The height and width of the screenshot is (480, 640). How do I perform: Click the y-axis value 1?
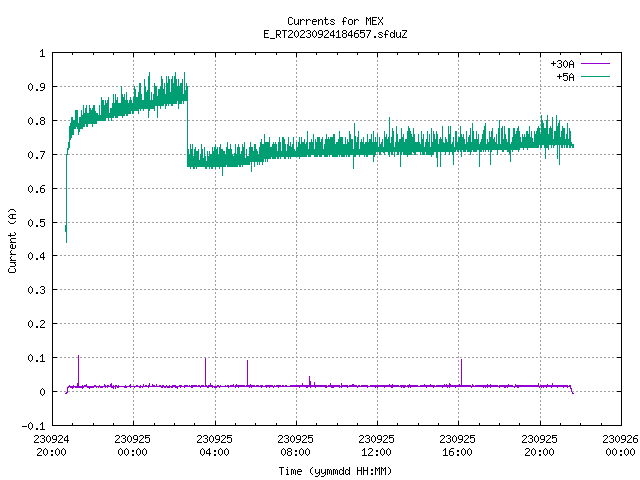pyautogui.click(x=42, y=53)
